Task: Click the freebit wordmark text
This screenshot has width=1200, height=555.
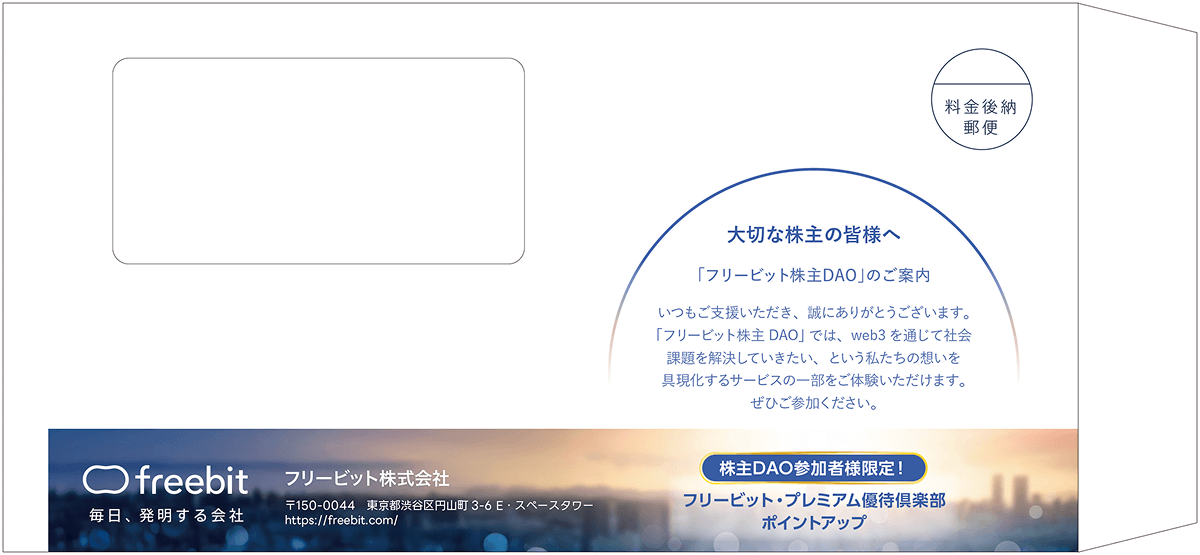Action: (191, 481)
